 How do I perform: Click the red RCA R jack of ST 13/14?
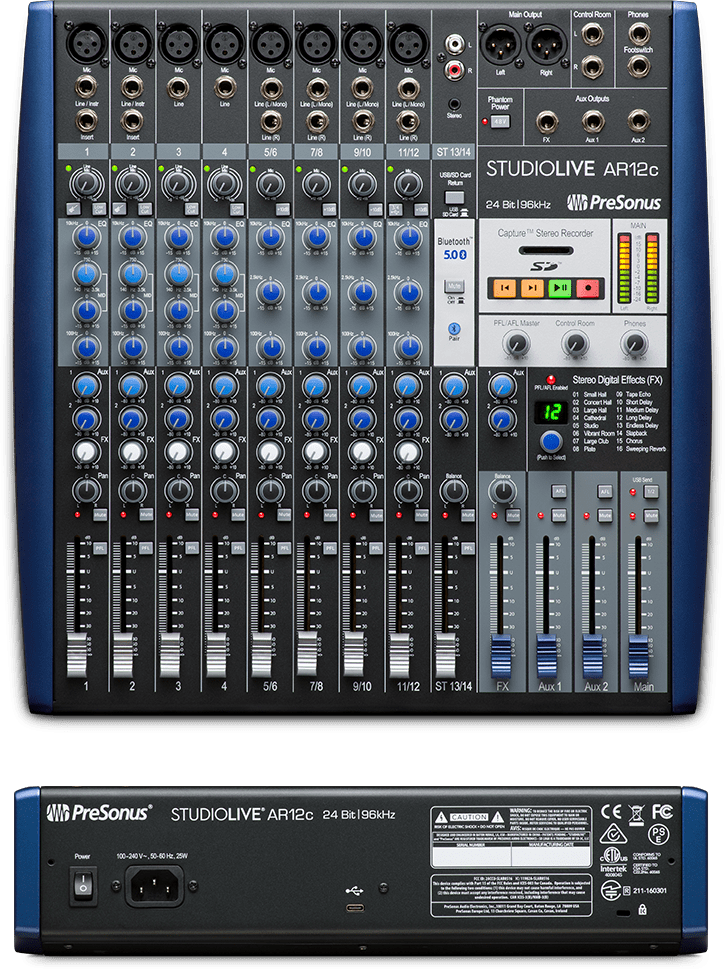(x=455, y=69)
